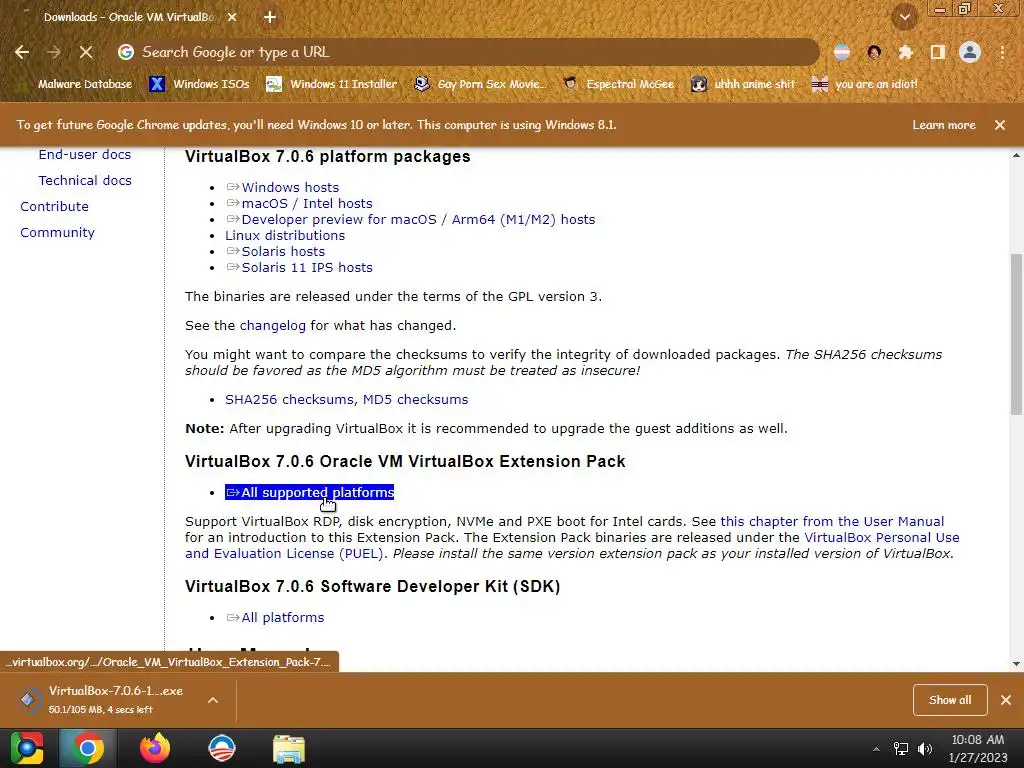Open the network tray icon
Viewport: 1024px width, 768px height.
[901, 749]
